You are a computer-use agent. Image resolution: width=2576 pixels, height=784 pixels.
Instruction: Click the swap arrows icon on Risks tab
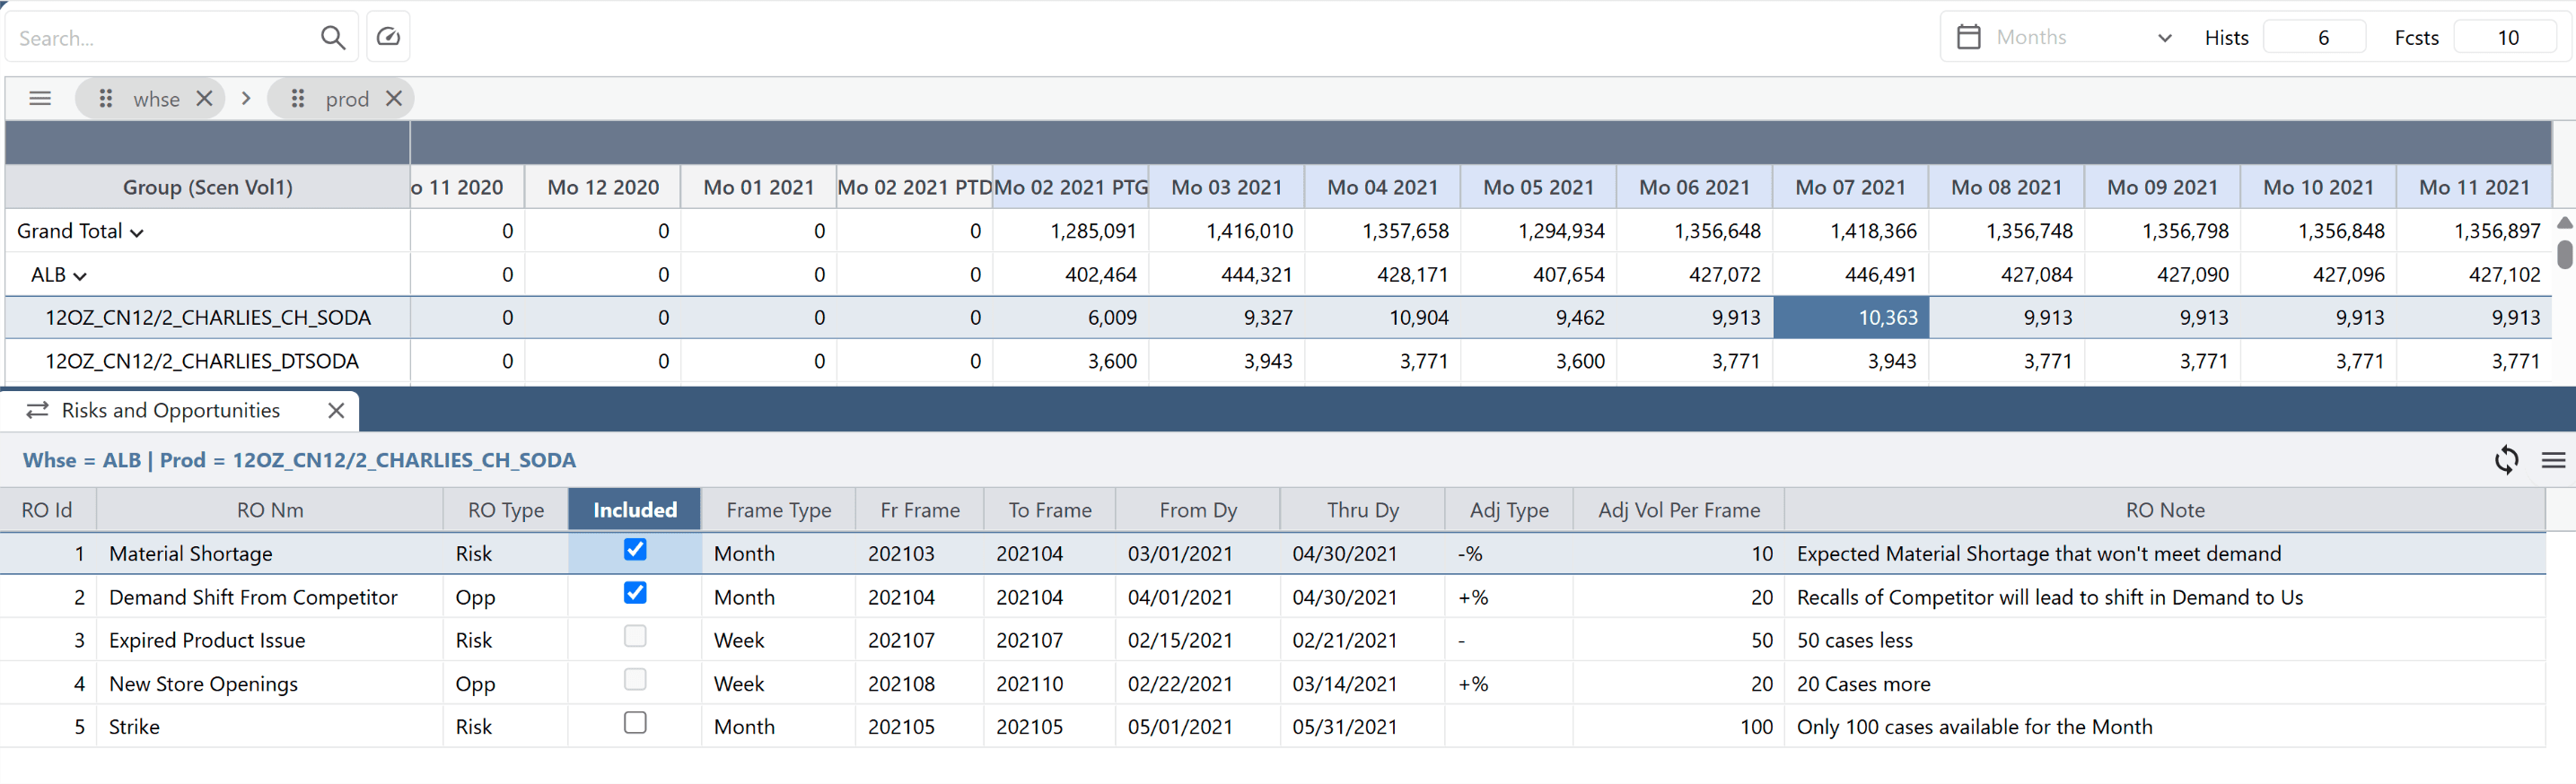pos(37,410)
